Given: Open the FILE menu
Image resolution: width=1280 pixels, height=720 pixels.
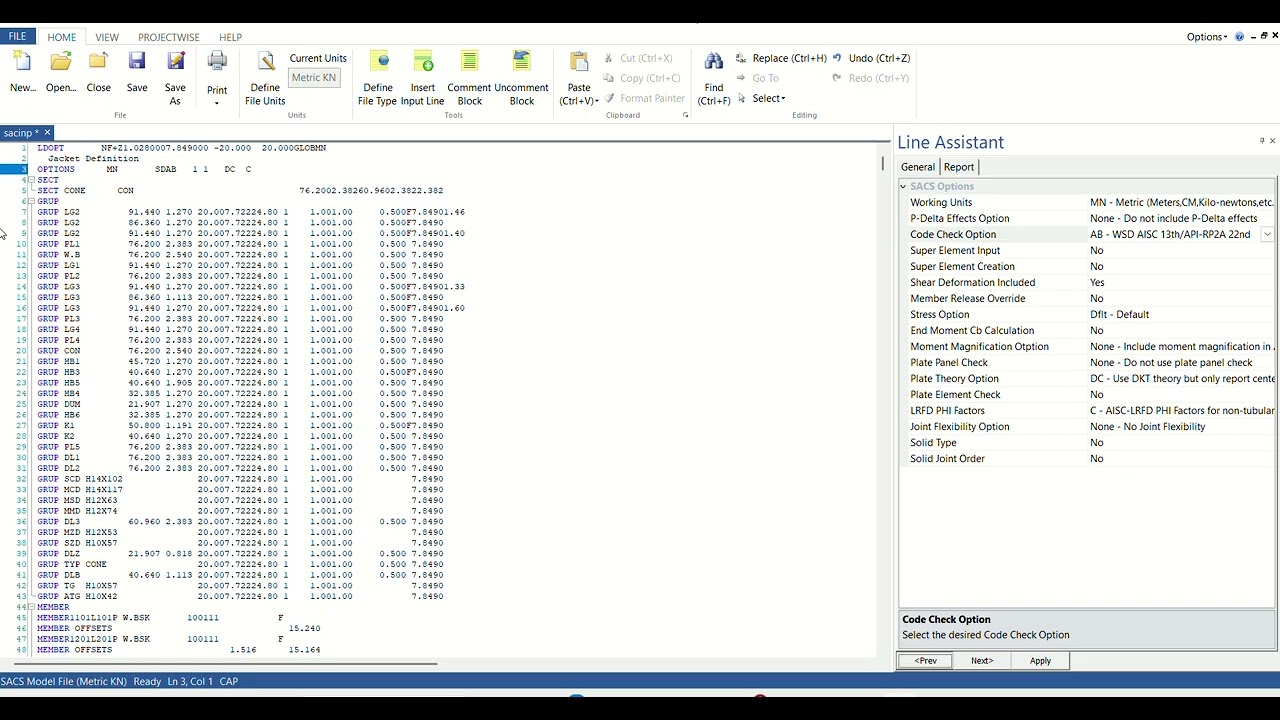Looking at the screenshot, I should (x=18, y=37).
